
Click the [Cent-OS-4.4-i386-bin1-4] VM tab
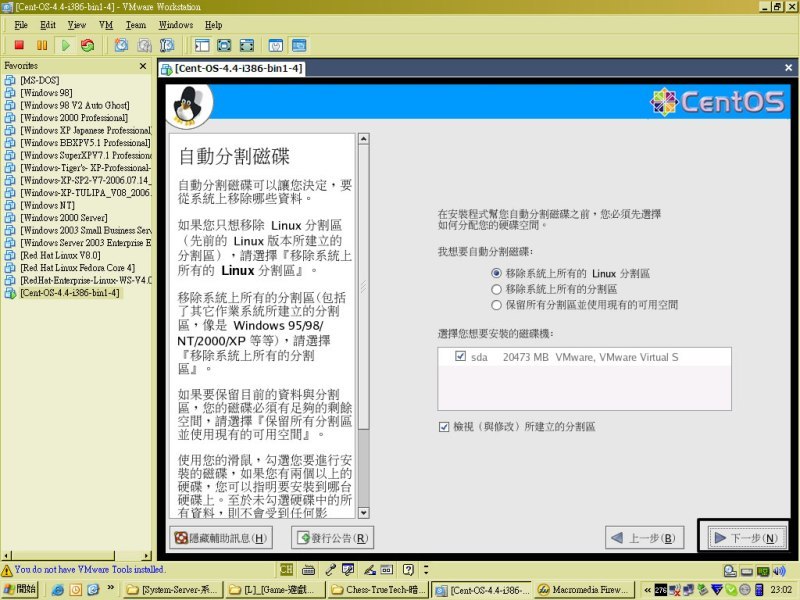tap(232, 68)
